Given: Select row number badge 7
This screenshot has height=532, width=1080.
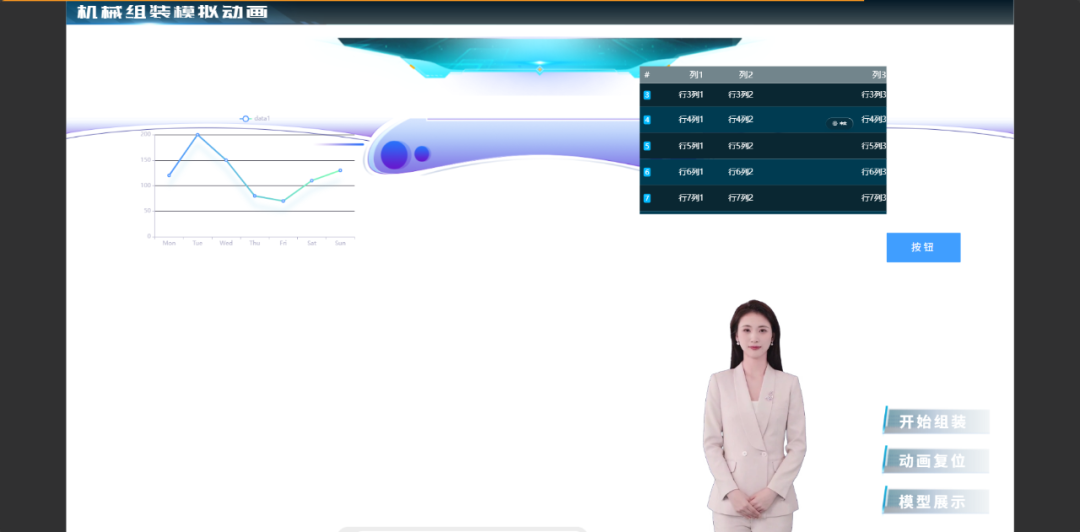Looking at the screenshot, I should (x=647, y=198).
